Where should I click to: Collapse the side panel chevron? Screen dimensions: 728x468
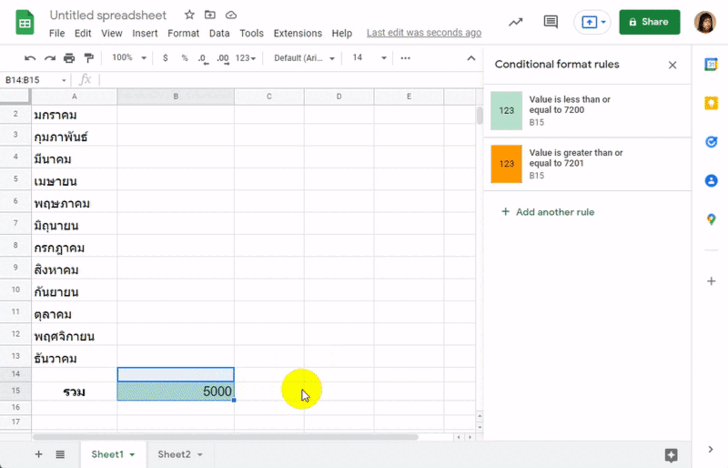tap(711, 449)
